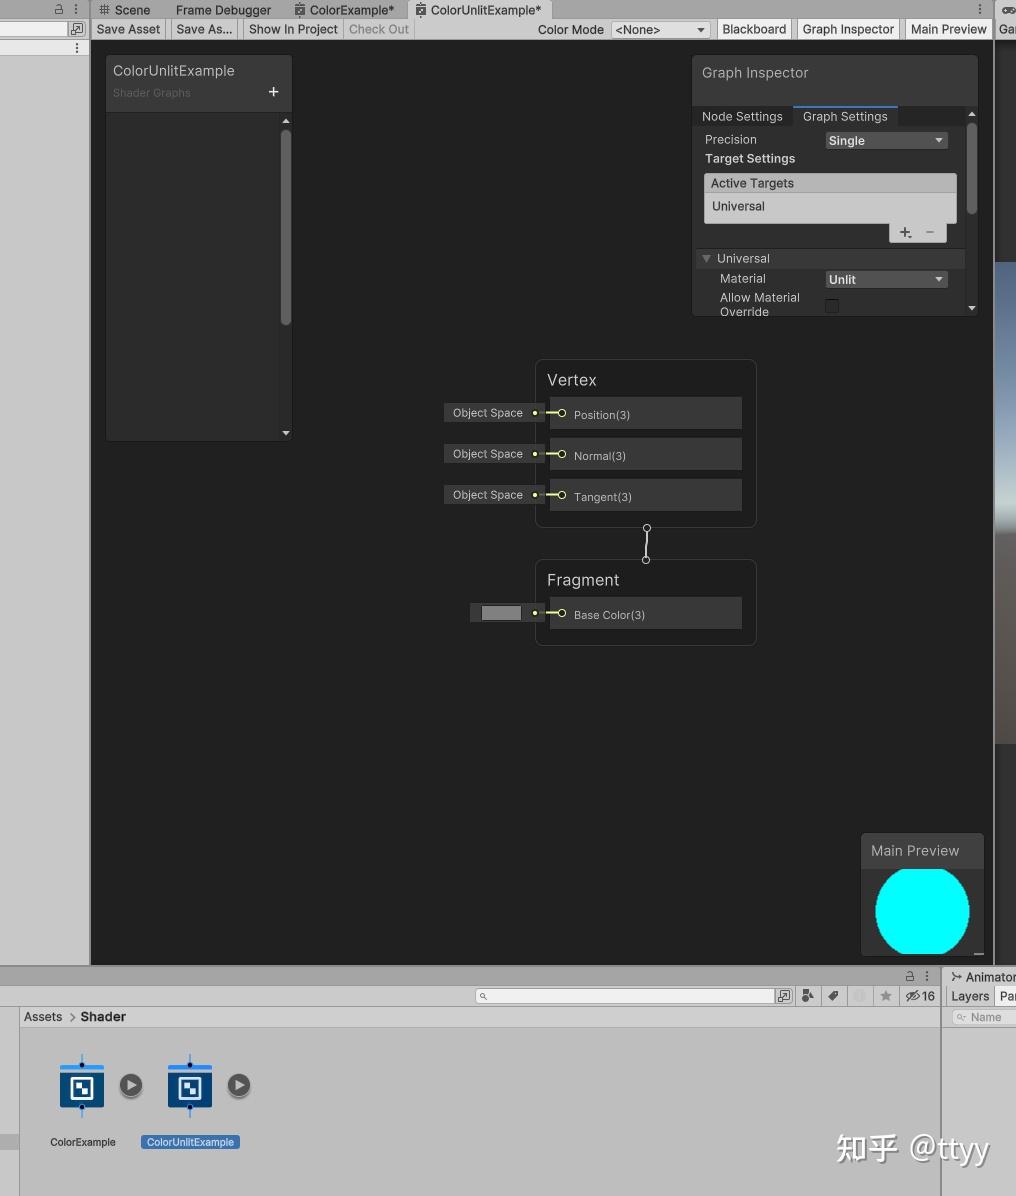Click the hidden packages eye icon showing 16

(919, 995)
